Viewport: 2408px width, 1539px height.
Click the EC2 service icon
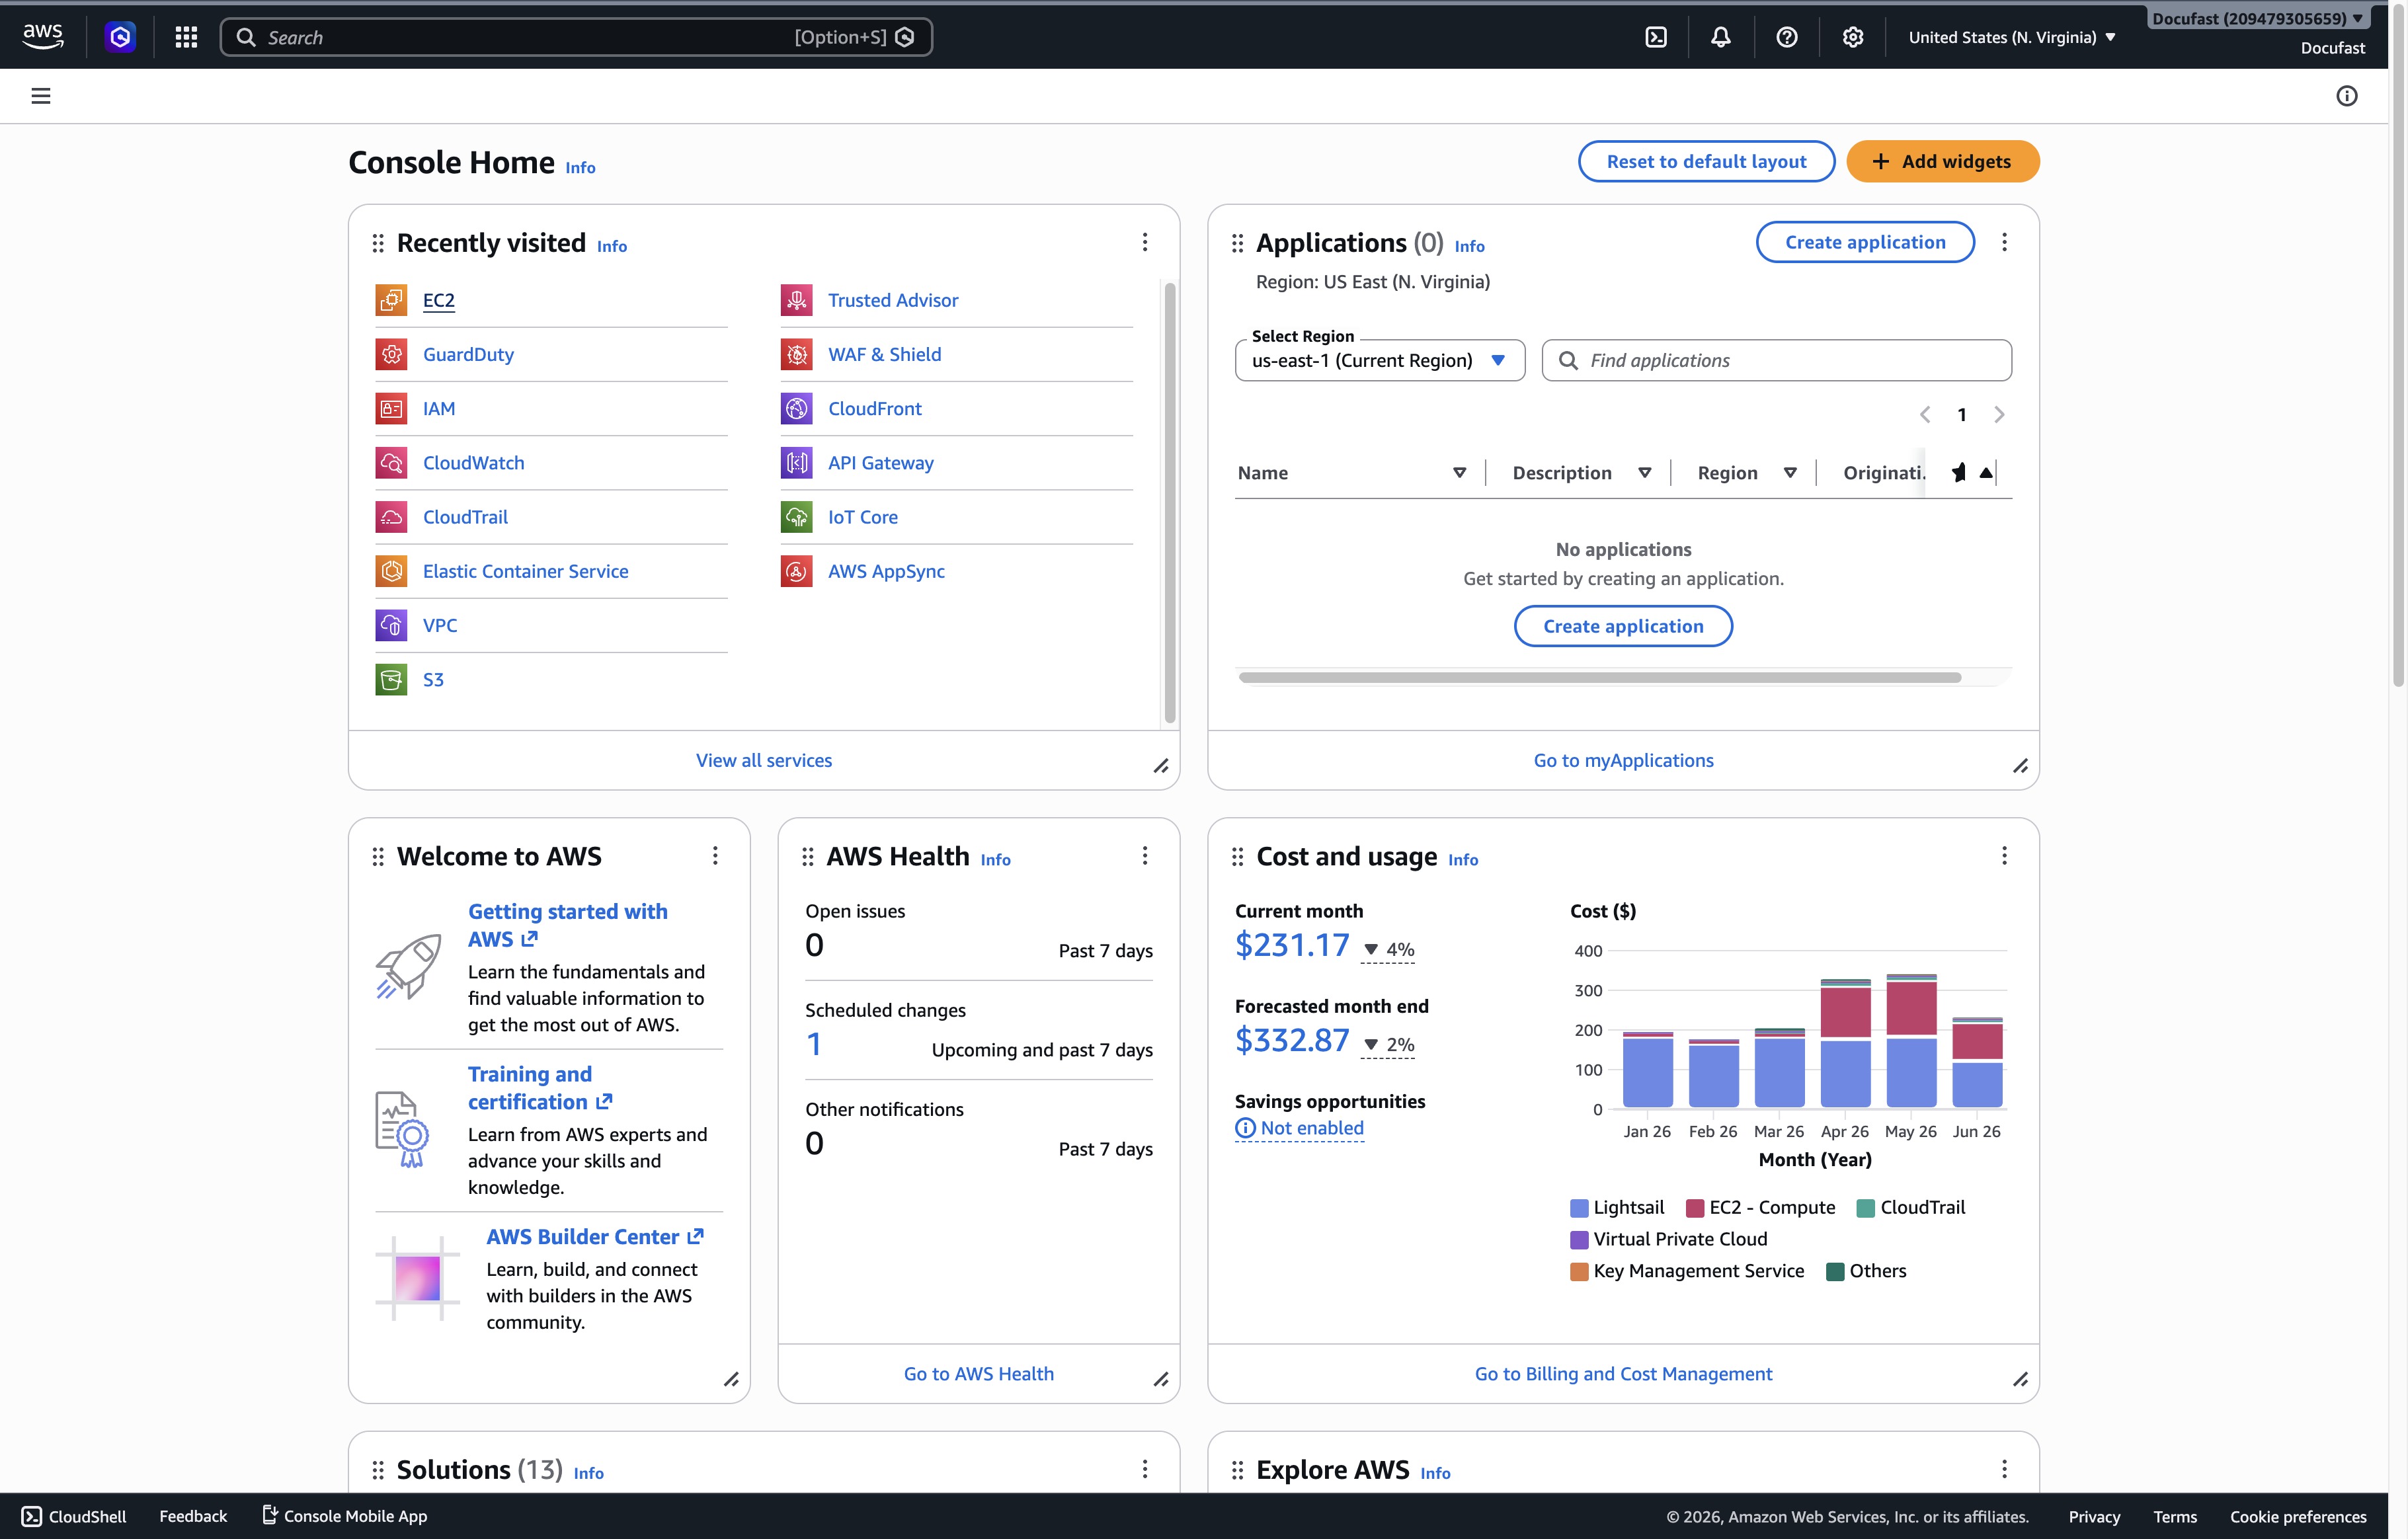[x=391, y=300]
